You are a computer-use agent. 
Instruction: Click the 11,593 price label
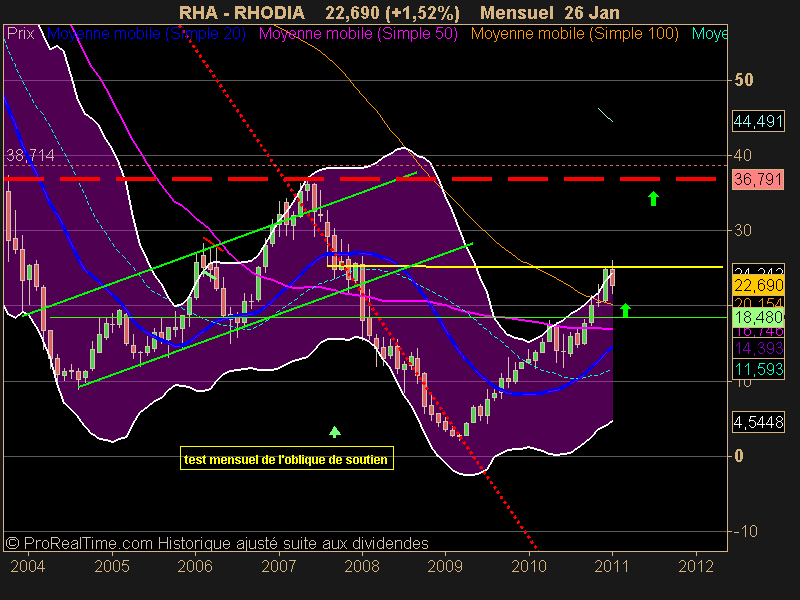coord(758,369)
